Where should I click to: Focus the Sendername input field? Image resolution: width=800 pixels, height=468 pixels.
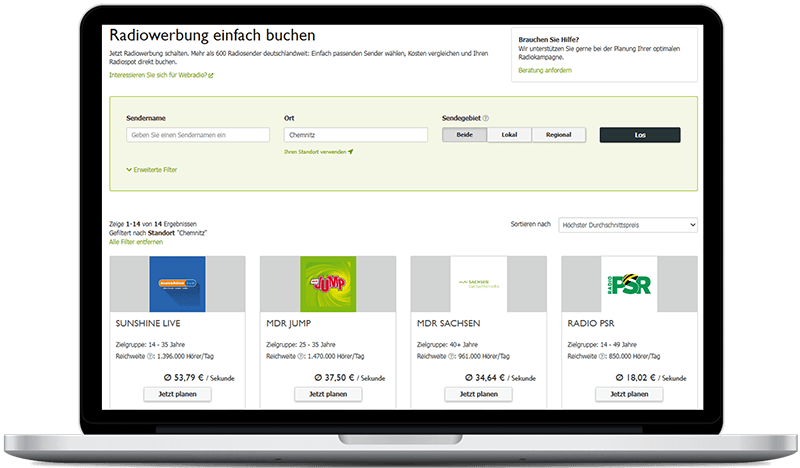198,135
